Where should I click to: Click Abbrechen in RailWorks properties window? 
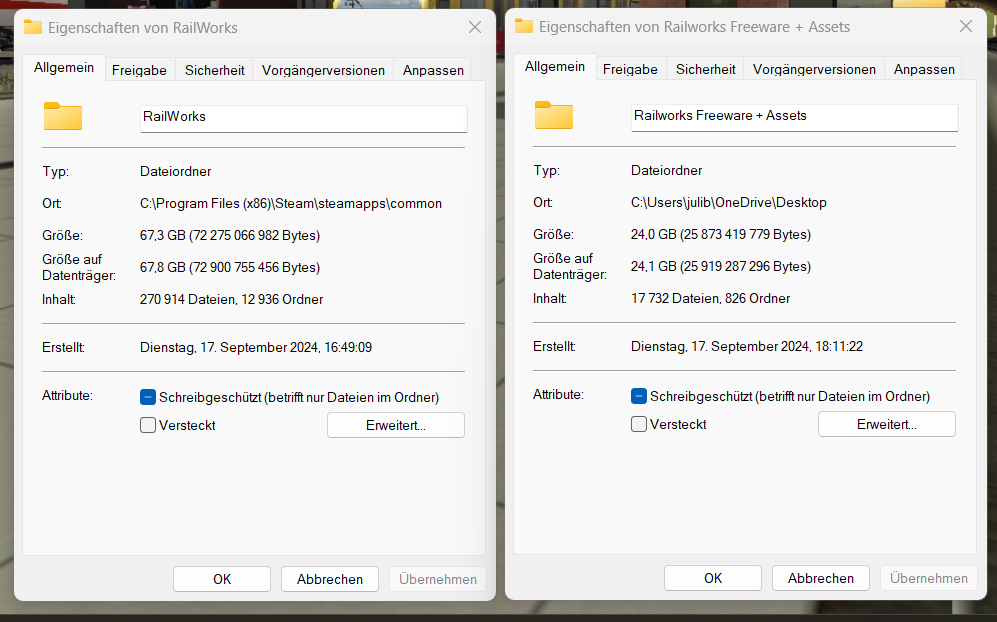(330, 579)
